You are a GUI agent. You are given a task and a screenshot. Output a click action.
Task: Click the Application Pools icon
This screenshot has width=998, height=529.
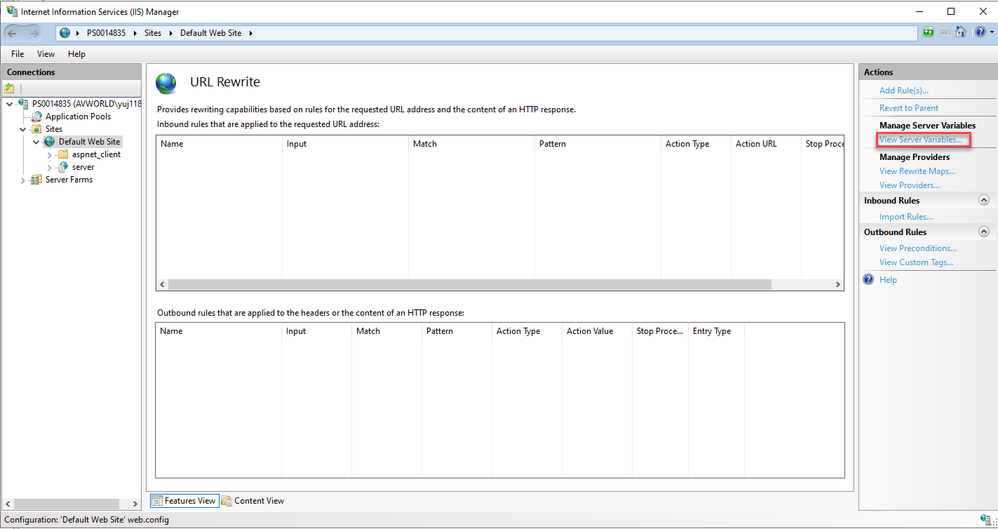(x=37, y=116)
